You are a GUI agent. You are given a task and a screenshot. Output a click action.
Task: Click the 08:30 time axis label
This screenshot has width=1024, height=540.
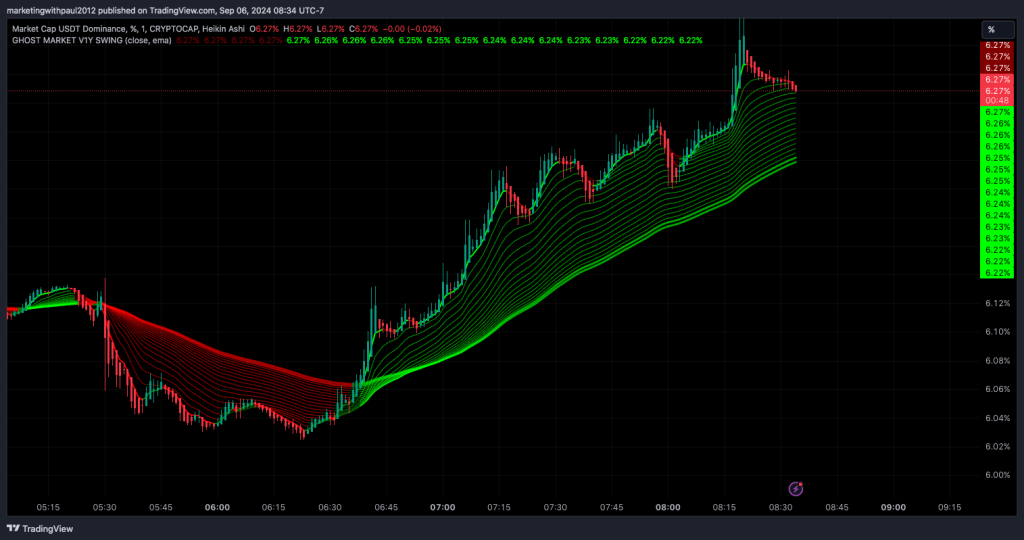click(x=780, y=507)
